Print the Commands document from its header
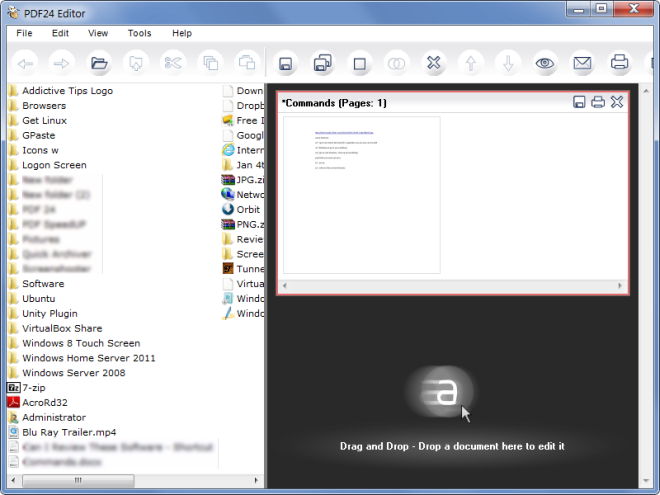 click(x=598, y=102)
